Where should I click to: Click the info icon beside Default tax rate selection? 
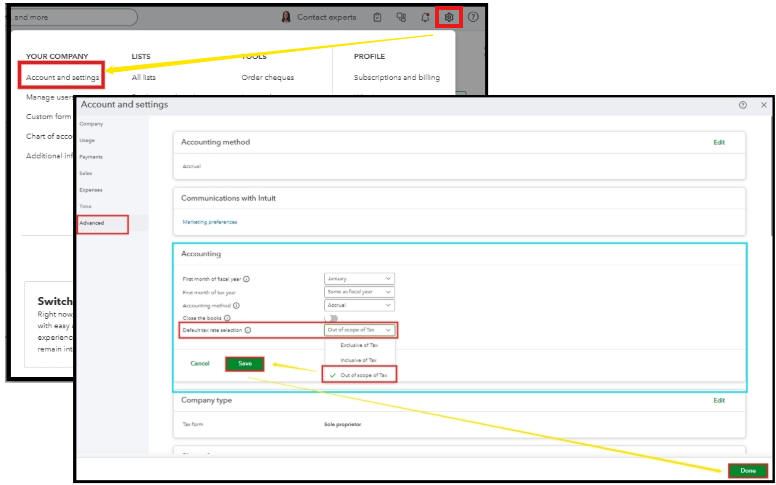(x=248, y=330)
